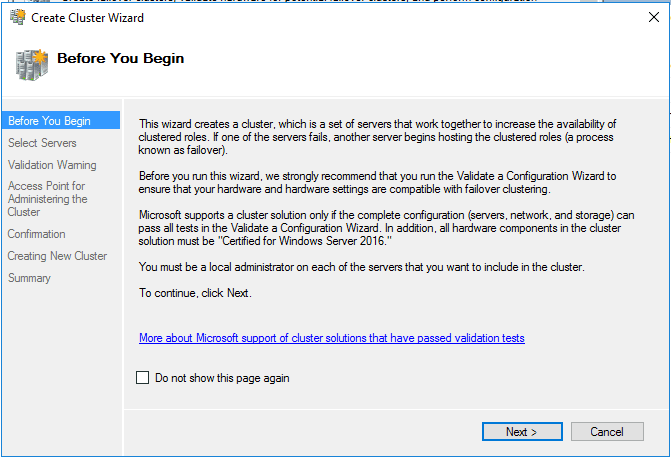Viewport: 671px width, 457px height.
Task: Jump to the Confirmation step
Action: [36, 234]
